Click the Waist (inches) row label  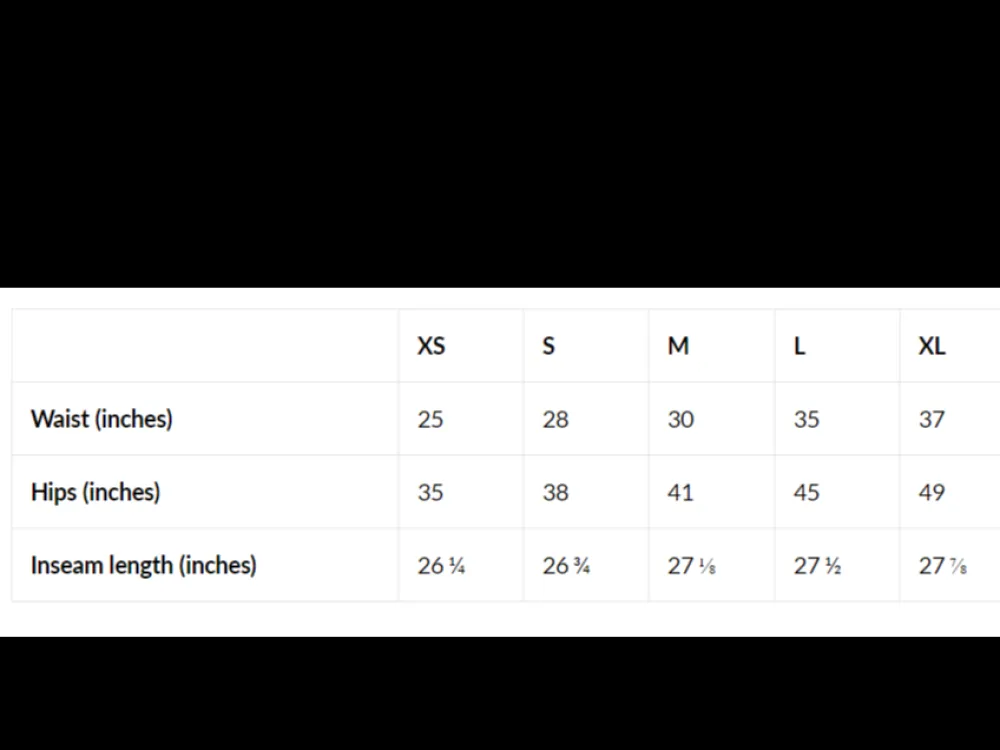point(101,419)
